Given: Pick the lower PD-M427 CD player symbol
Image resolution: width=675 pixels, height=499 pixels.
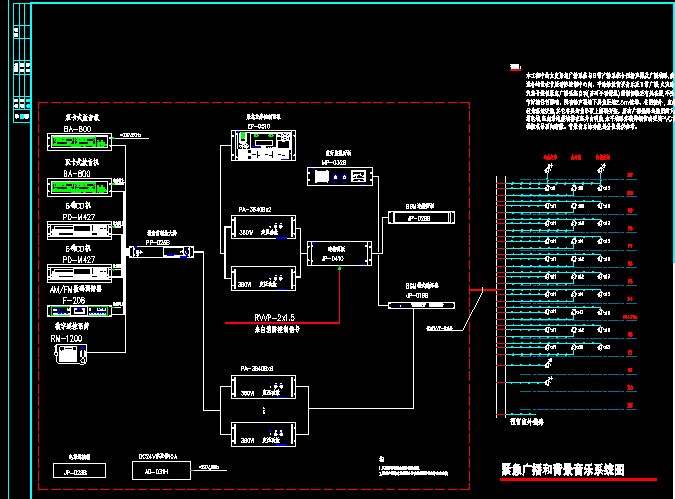Looking at the screenshot, I should [79, 273].
